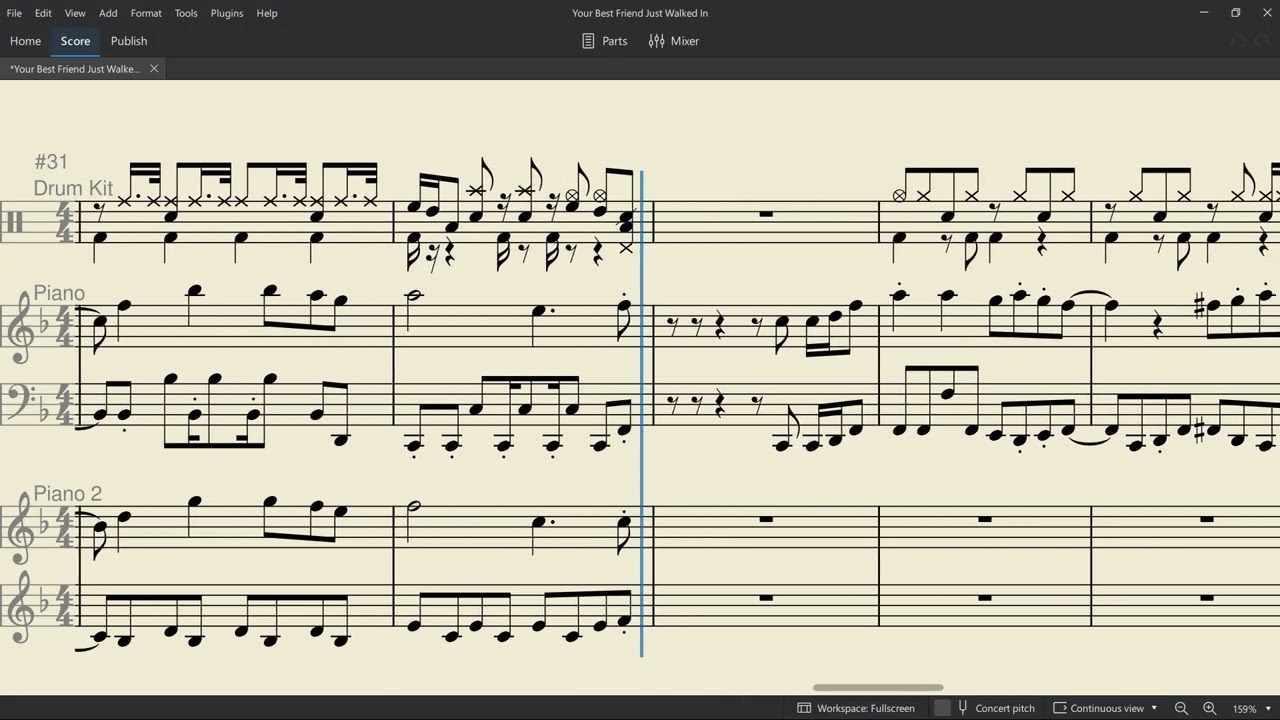Open the Continuous view mode dropdown

(x=1106, y=708)
